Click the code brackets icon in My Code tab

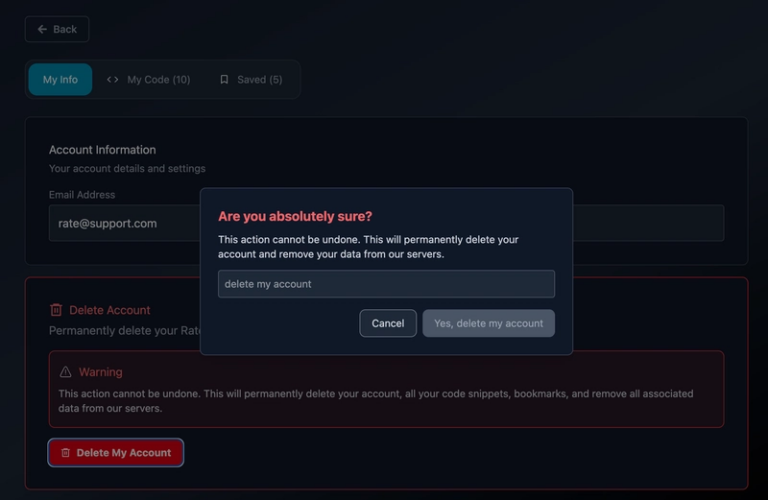point(112,80)
